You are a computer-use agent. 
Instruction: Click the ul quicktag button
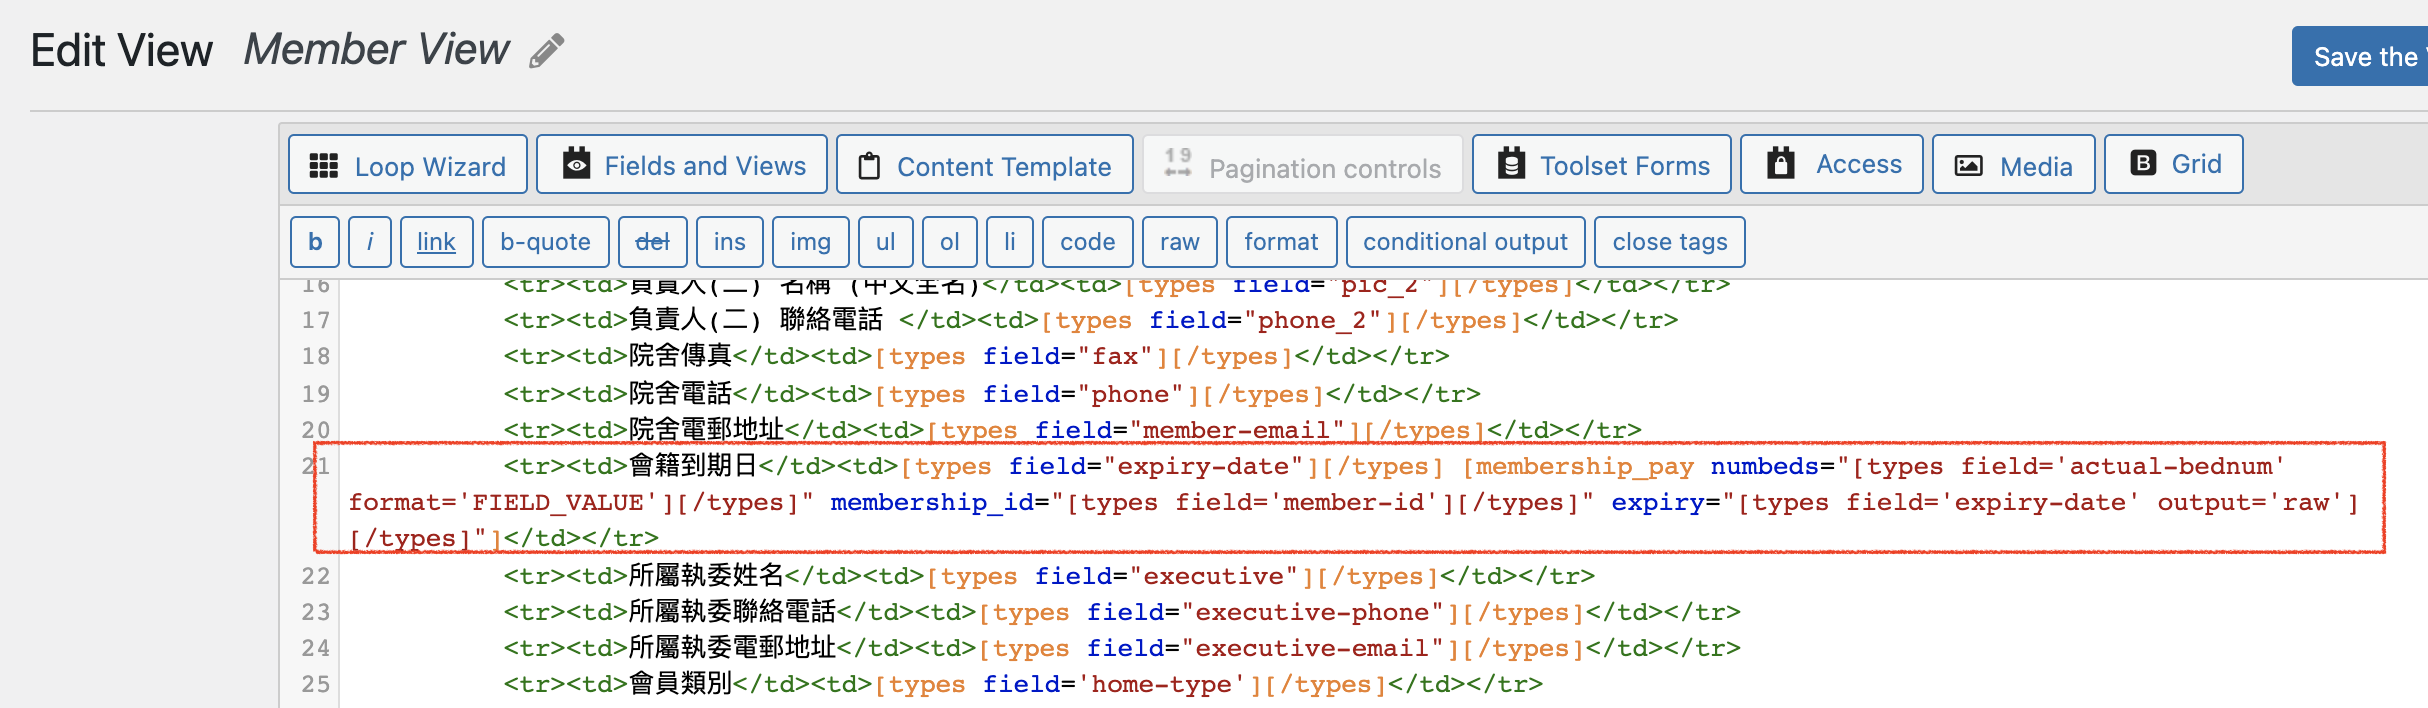pos(886,242)
